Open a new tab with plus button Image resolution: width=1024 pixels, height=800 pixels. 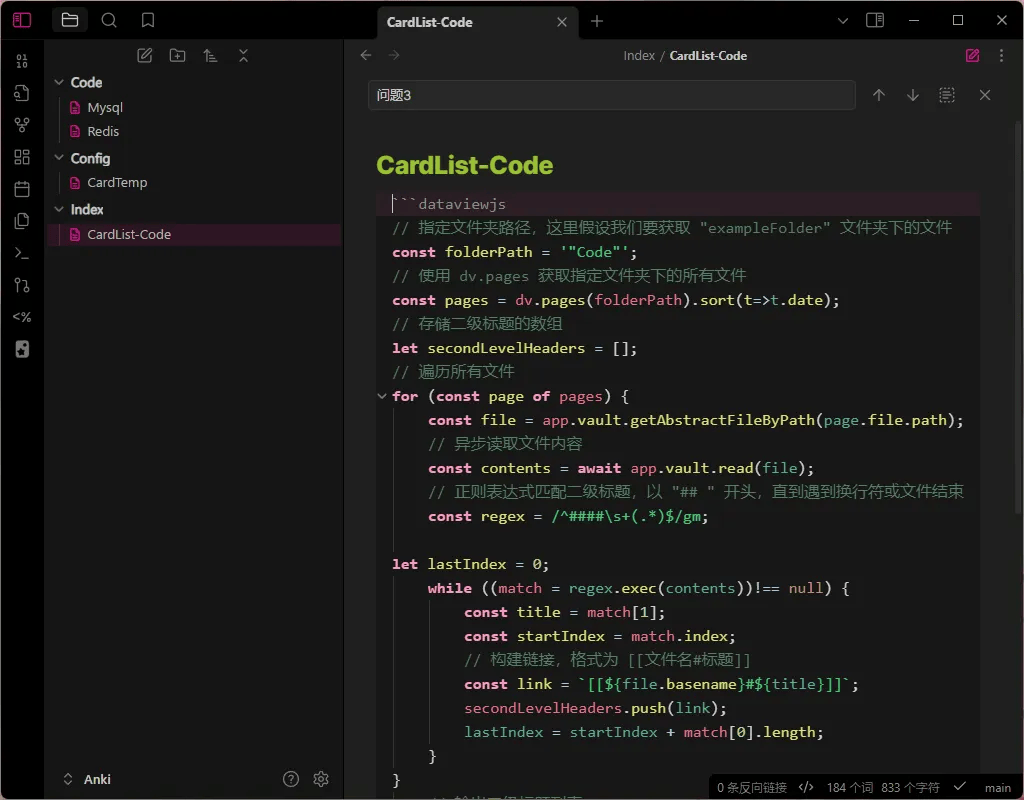coord(597,22)
